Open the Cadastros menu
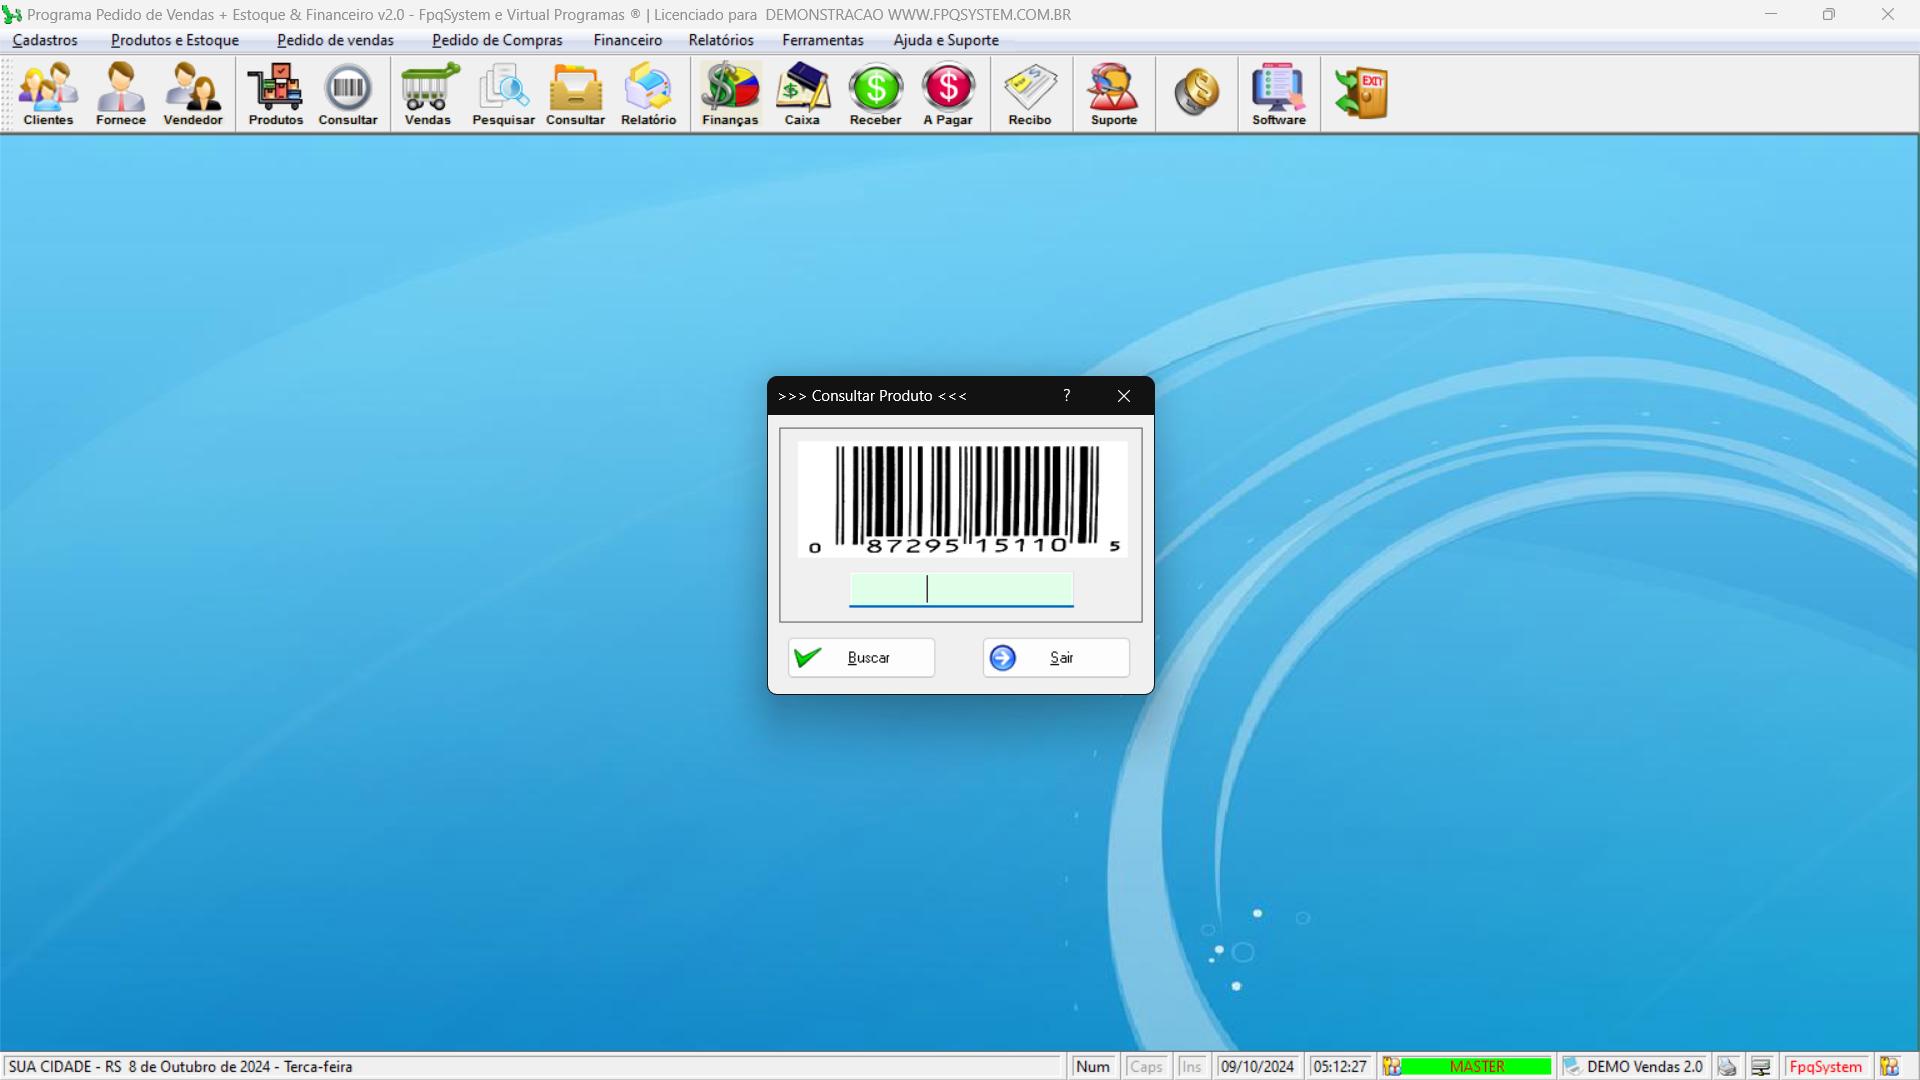This screenshot has width=1920, height=1080. click(45, 40)
